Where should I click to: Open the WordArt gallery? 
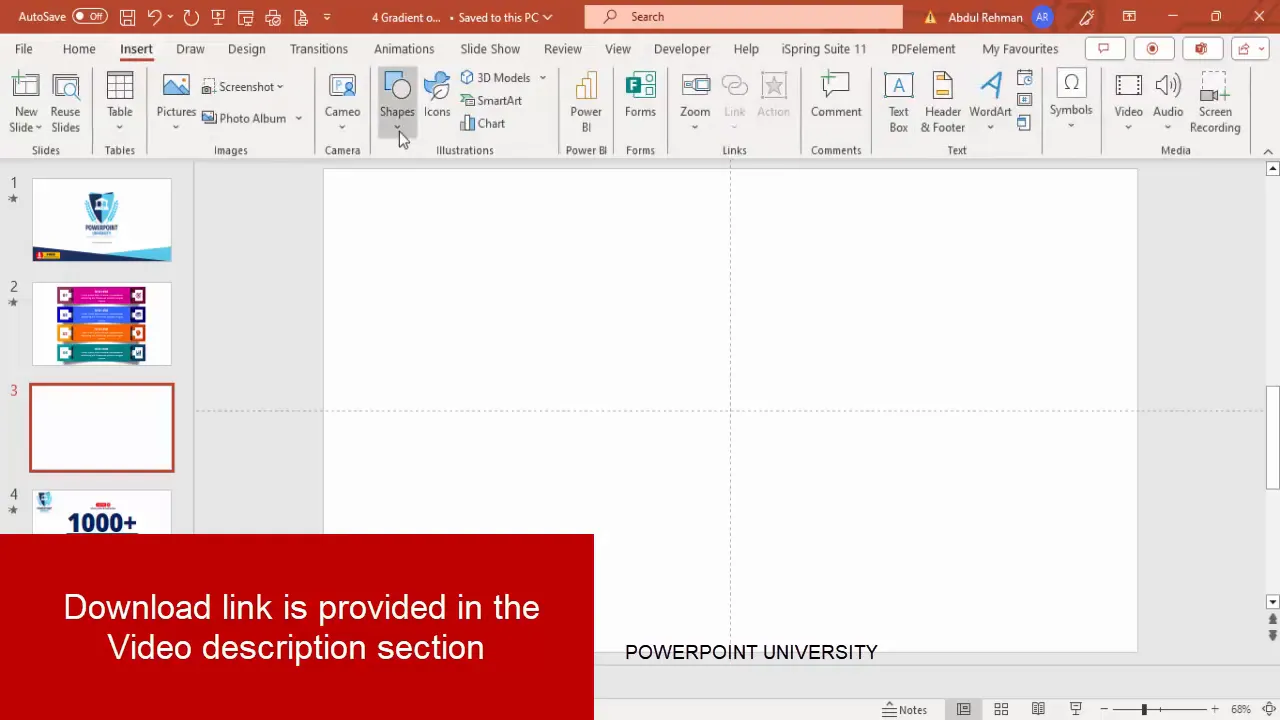point(990,103)
